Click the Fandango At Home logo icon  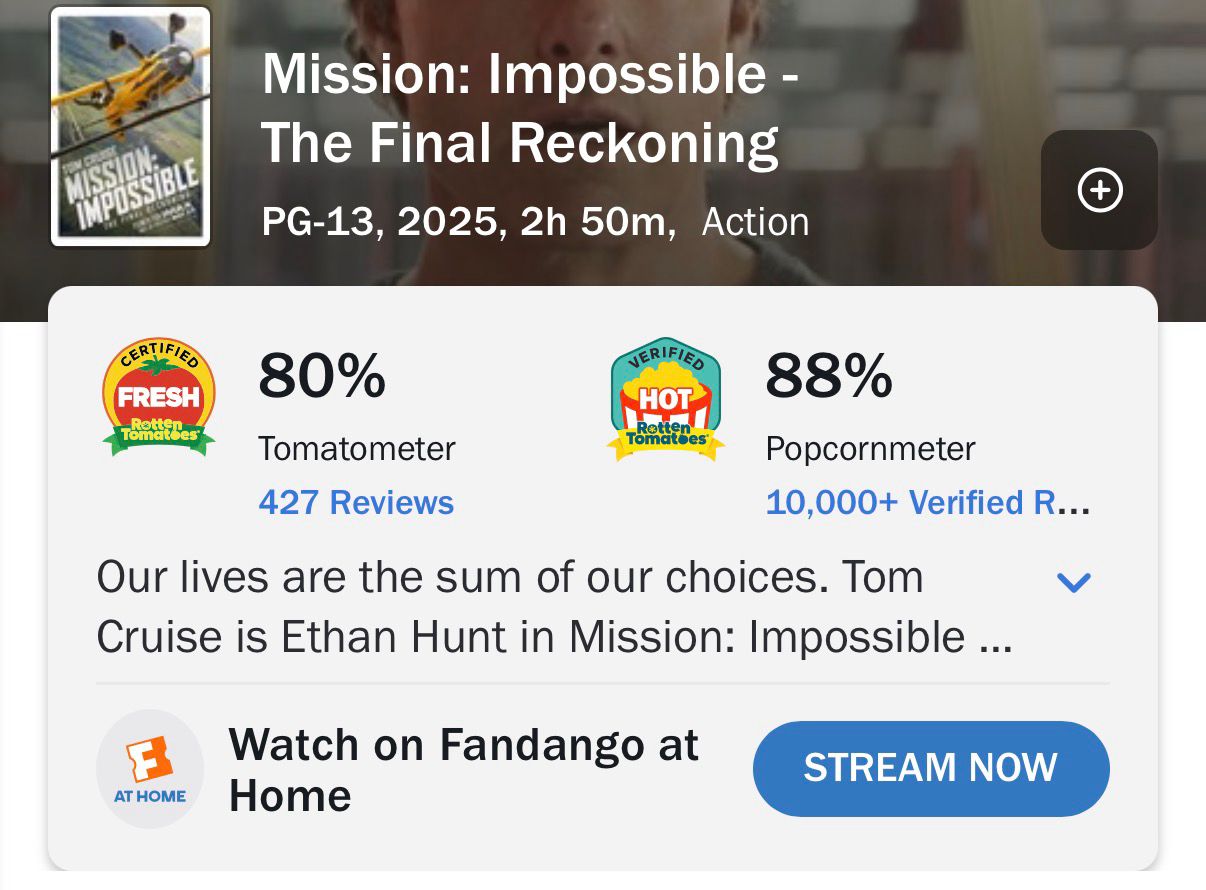pos(150,769)
